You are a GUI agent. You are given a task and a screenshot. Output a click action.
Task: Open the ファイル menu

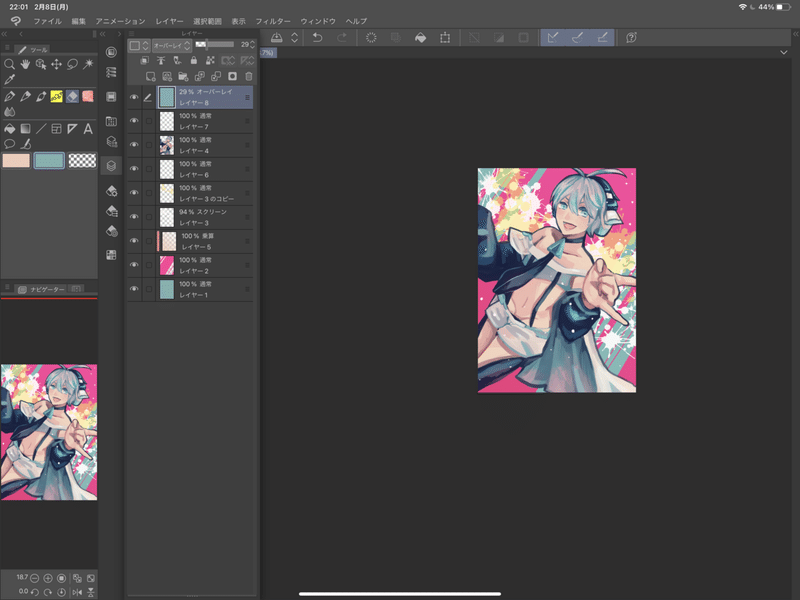pos(47,21)
